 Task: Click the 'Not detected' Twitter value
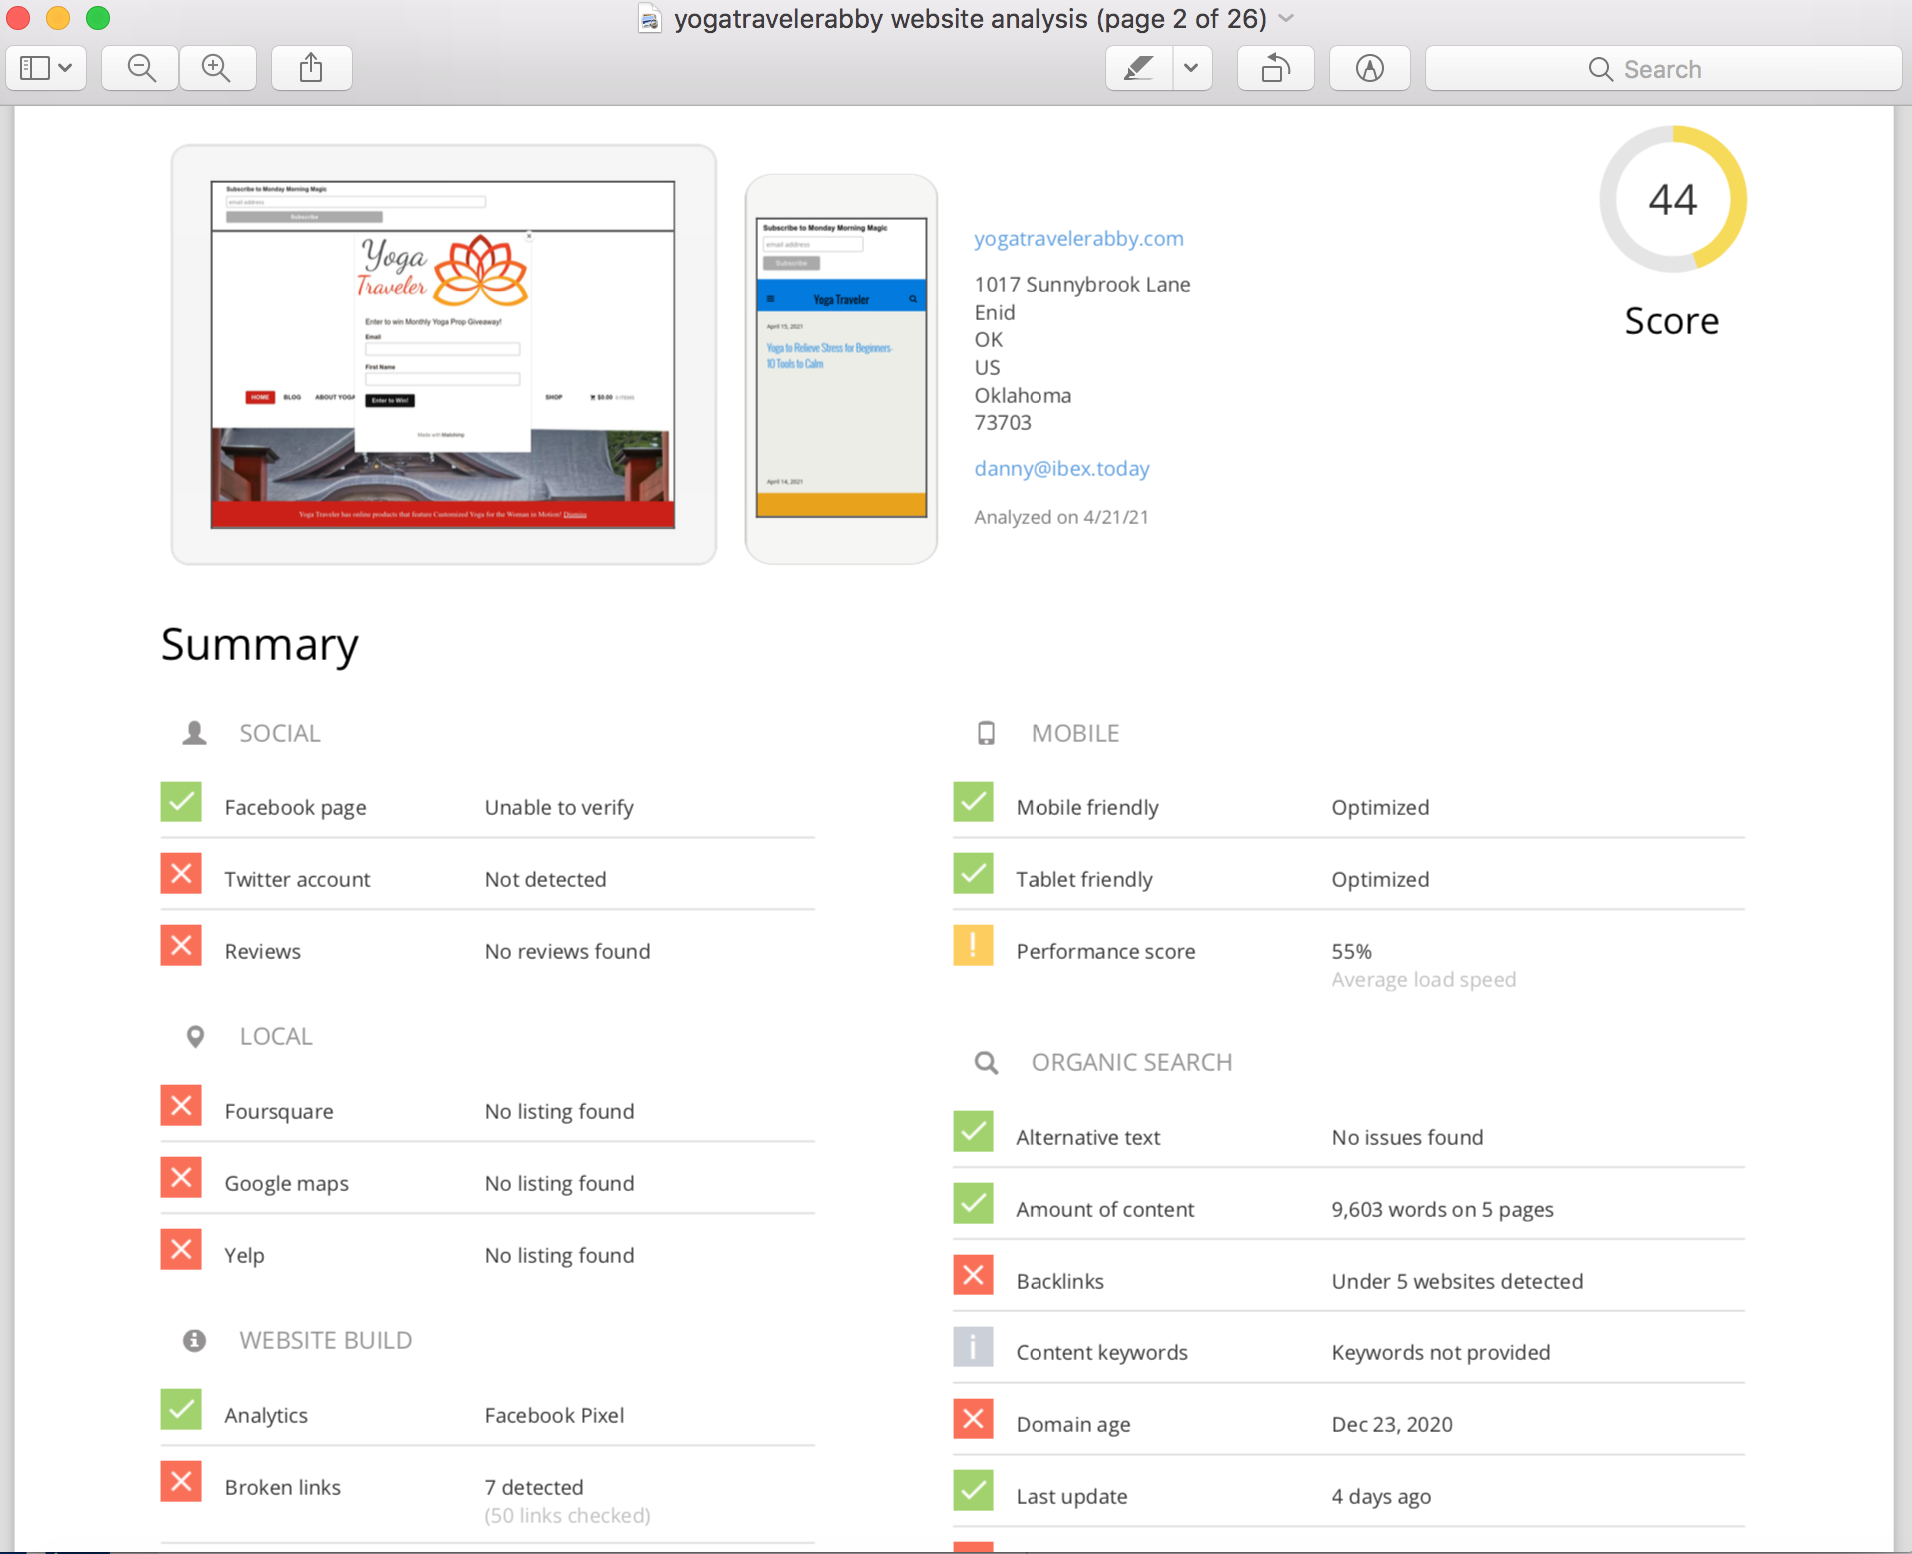[545, 879]
